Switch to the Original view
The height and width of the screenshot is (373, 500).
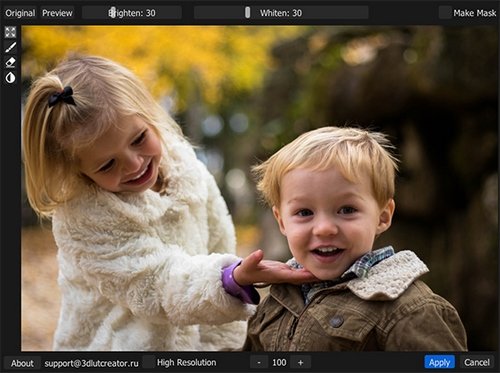pos(20,13)
